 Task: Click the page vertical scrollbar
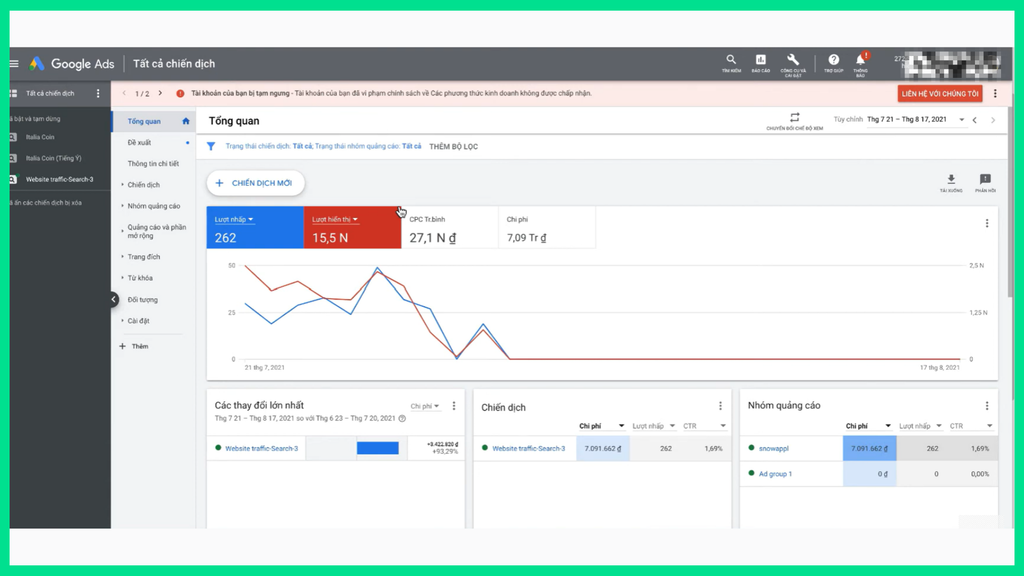click(1010, 202)
